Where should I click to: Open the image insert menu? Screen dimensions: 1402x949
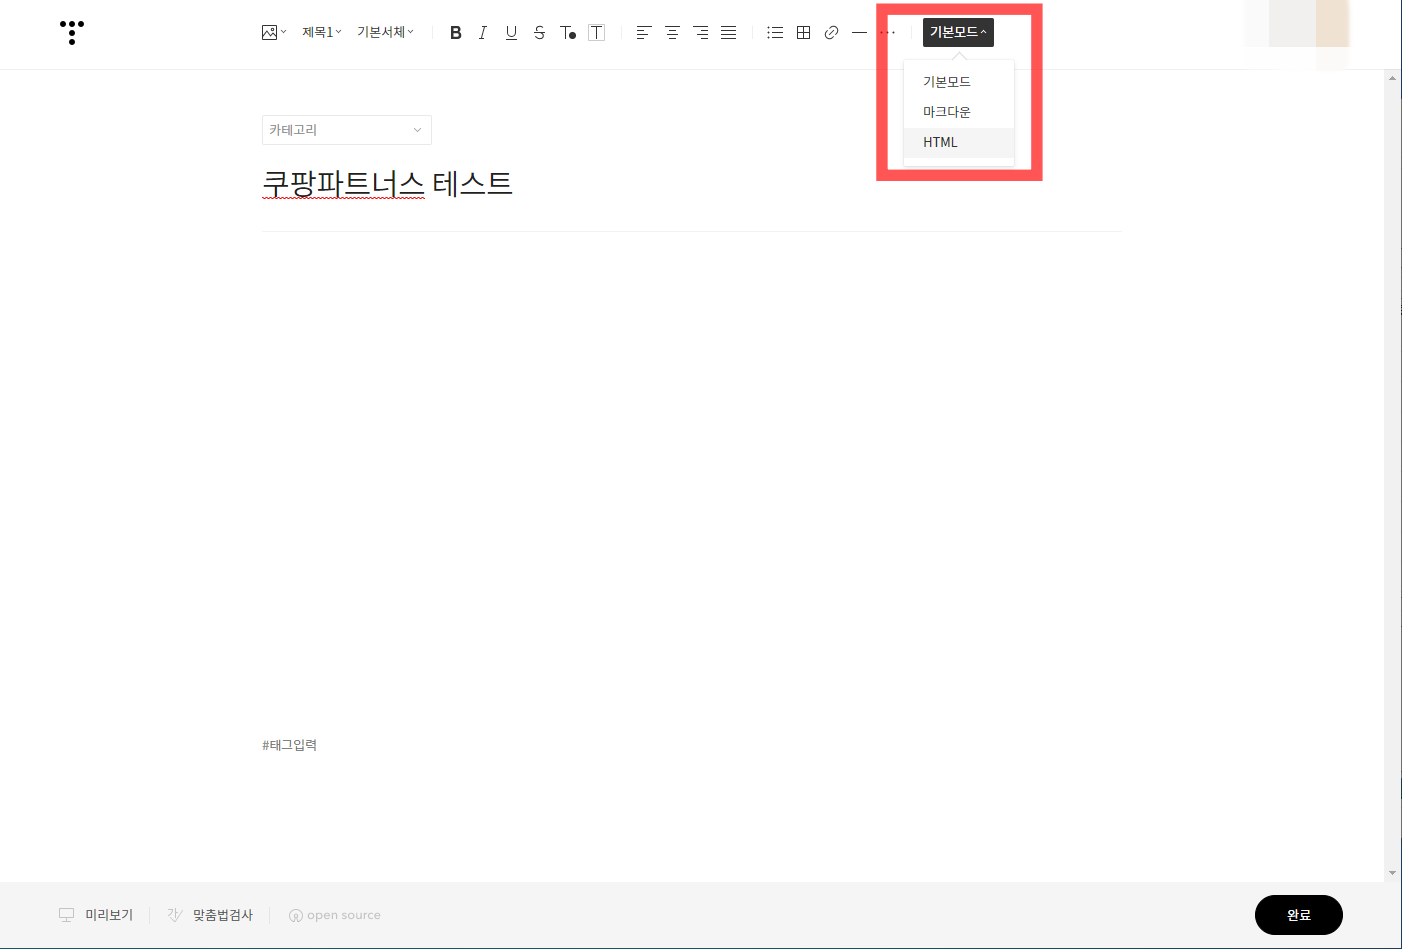tap(274, 32)
